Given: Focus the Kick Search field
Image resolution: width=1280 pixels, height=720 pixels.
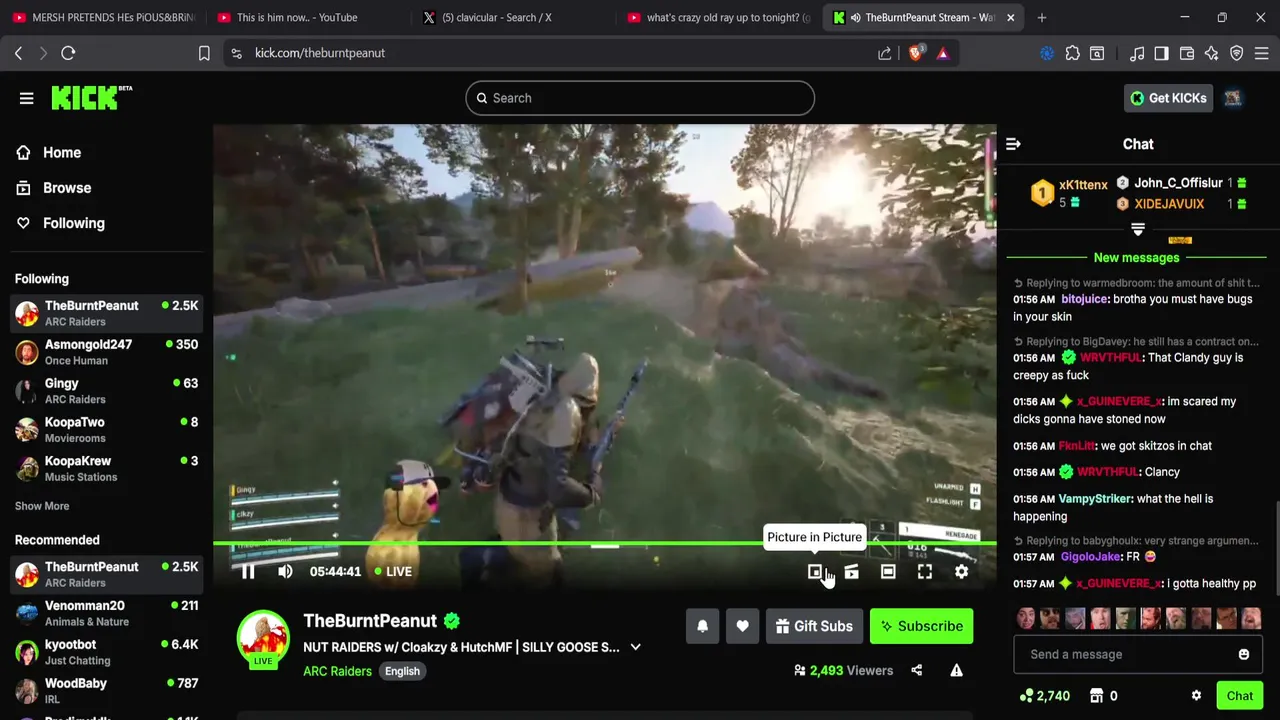Looking at the screenshot, I should pyautogui.click(x=640, y=98).
